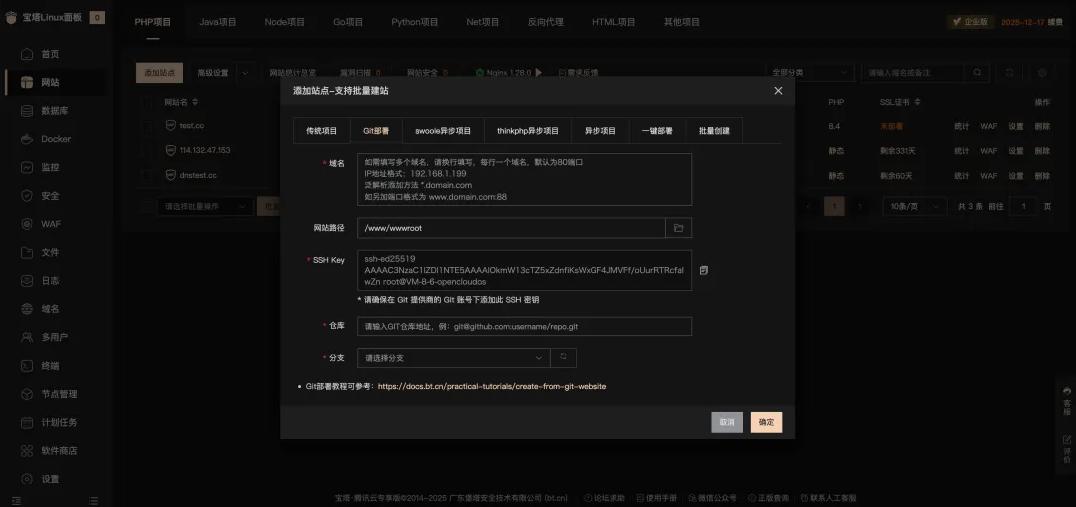Click the 确定 confirm button
This screenshot has height=507, width=1076.
[767, 422]
